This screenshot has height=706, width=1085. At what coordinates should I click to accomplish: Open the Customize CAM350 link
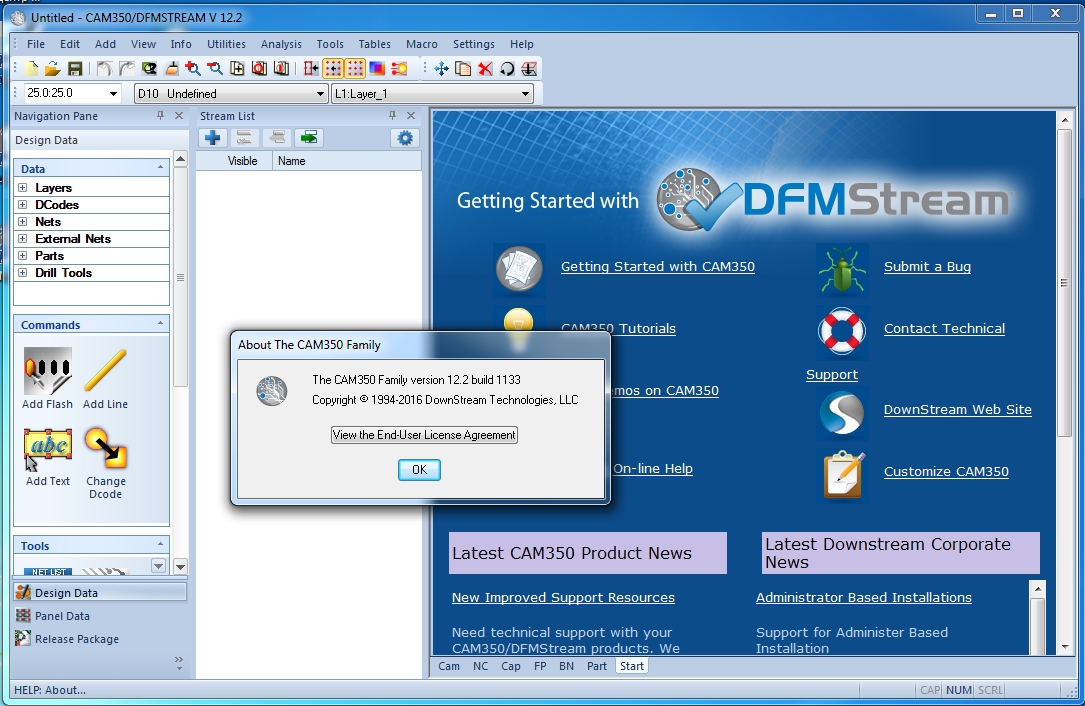[946, 471]
